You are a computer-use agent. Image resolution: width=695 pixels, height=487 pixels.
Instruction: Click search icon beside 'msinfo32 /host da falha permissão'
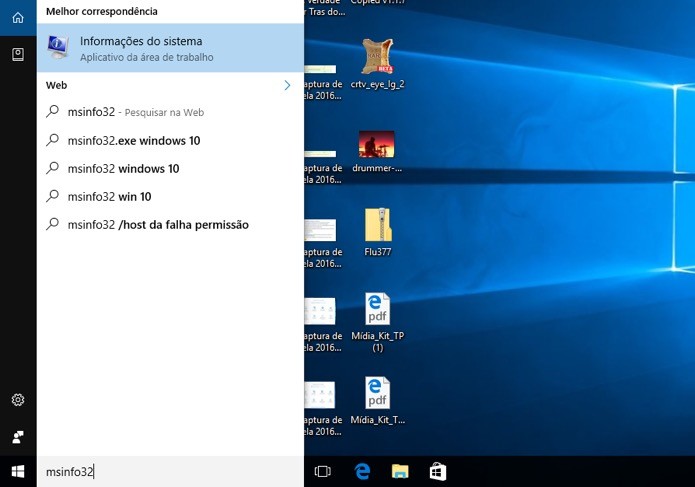[52, 224]
